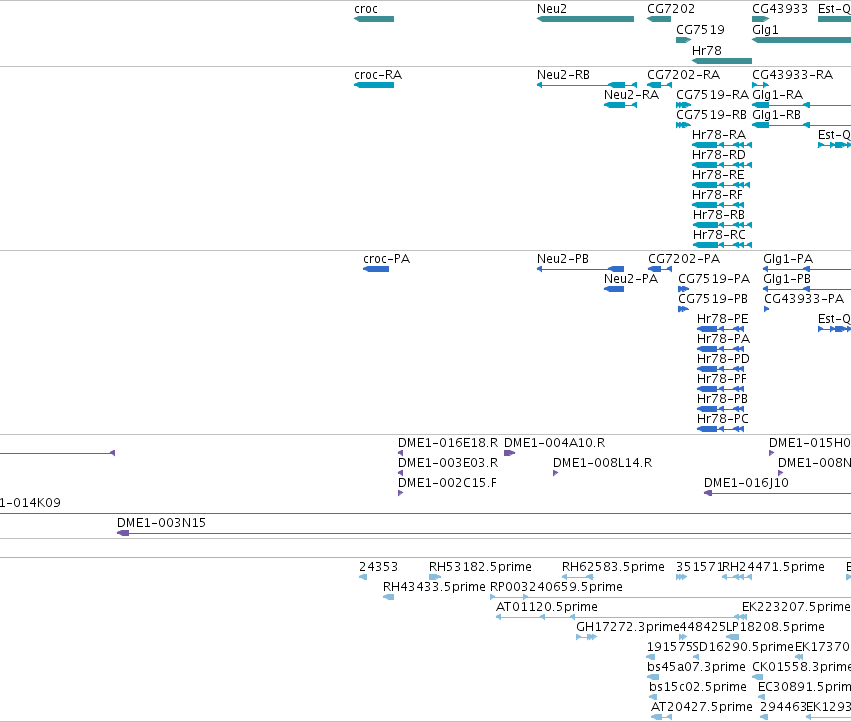851x722 pixels.
Task: Click the CG7202 gene feature
Action: point(659,19)
